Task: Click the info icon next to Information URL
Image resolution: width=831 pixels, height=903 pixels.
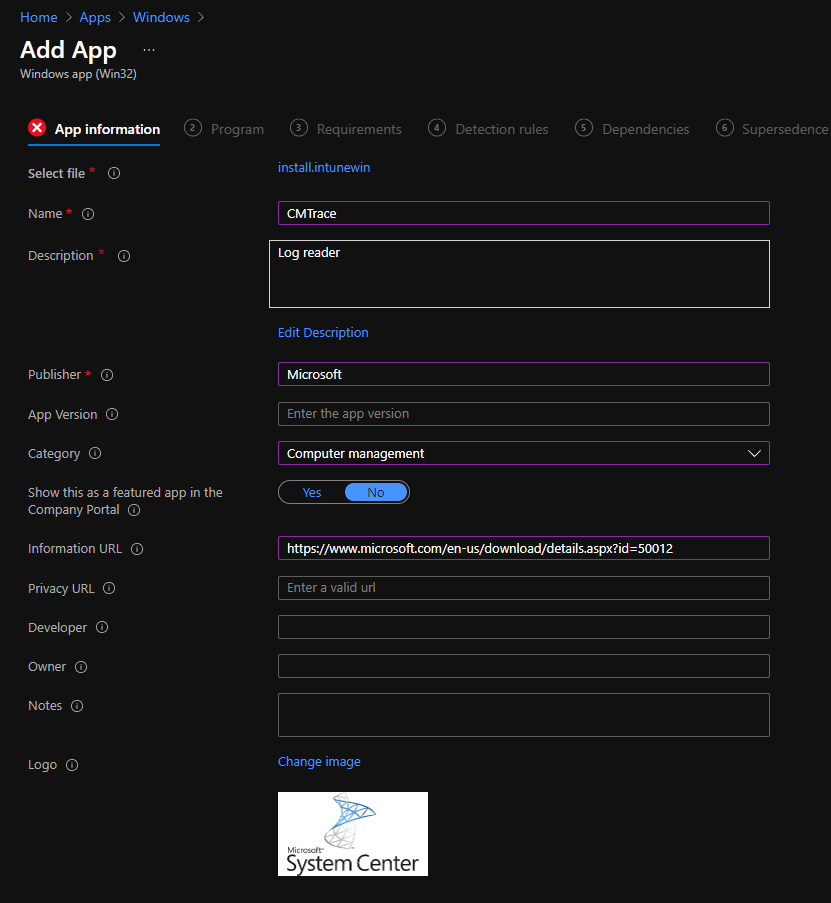Action: coord(137,549)
